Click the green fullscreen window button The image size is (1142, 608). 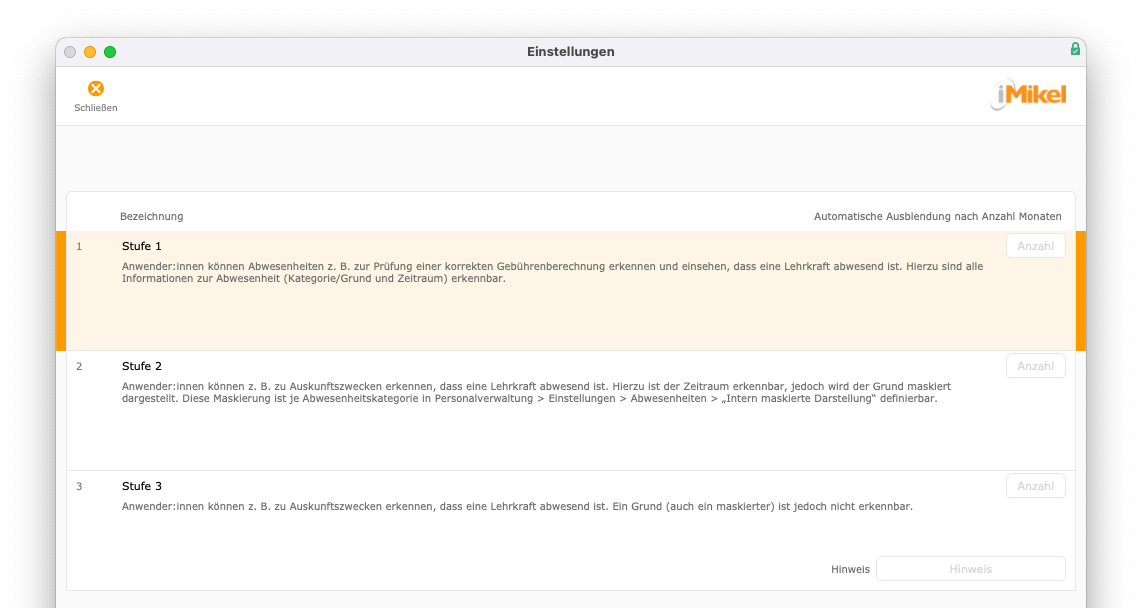click(x=110, y=52)
